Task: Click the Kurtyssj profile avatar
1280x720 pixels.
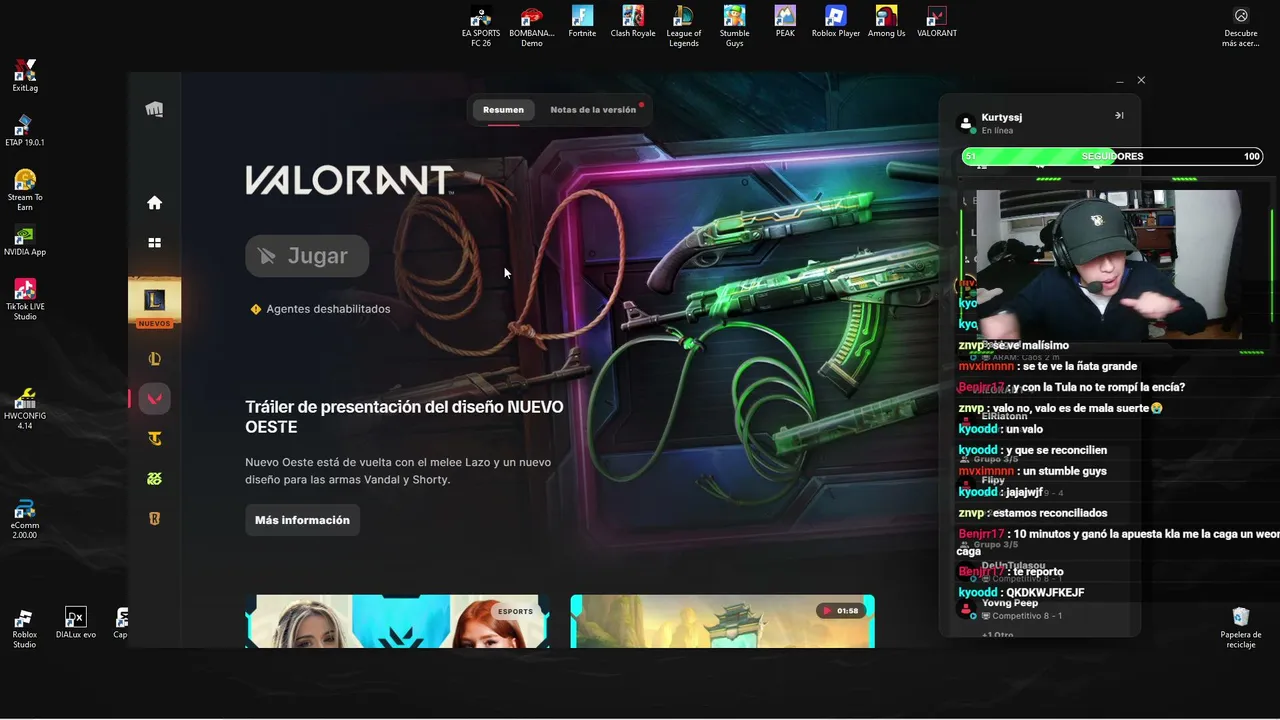Action: [966, 123]
